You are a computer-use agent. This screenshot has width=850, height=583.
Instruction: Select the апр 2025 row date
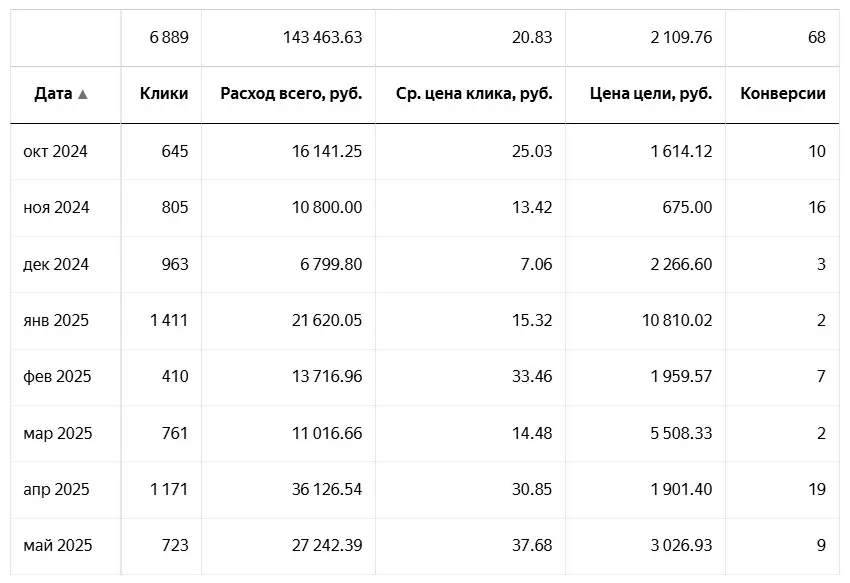point(56,490)
